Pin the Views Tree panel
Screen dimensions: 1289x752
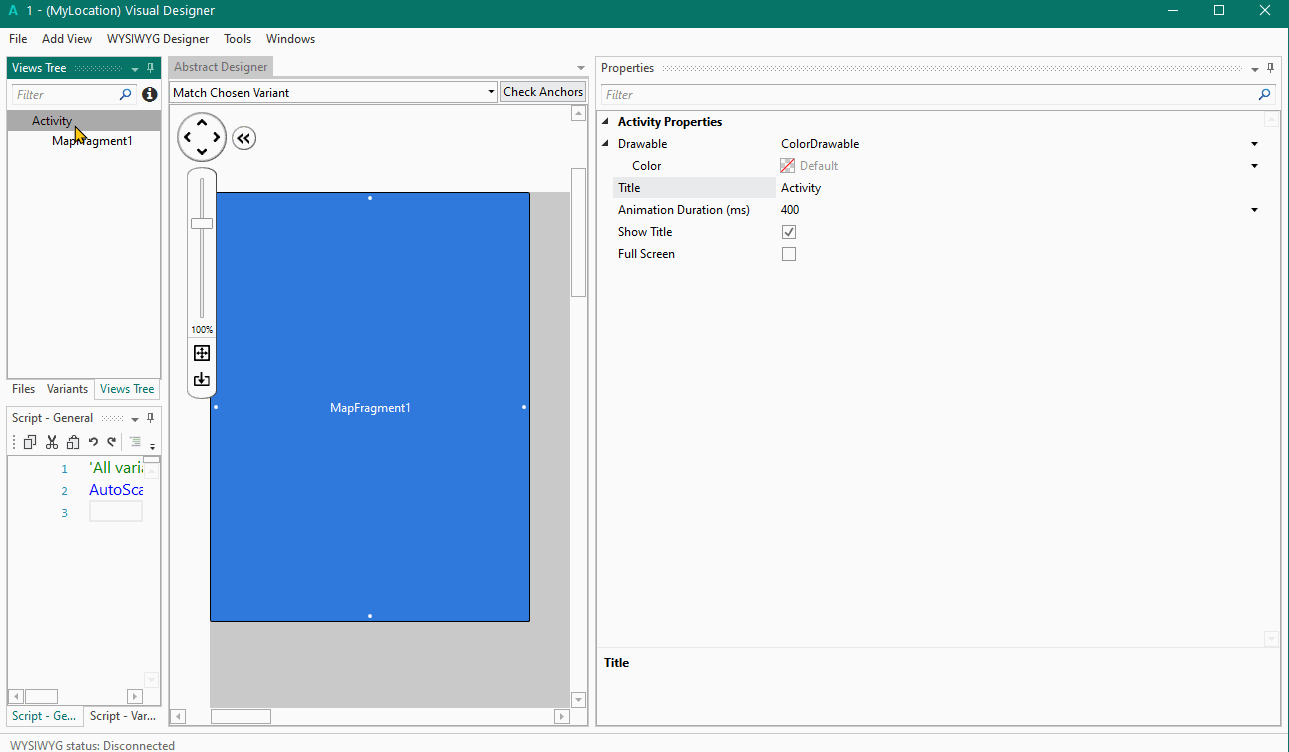(151, 68)
